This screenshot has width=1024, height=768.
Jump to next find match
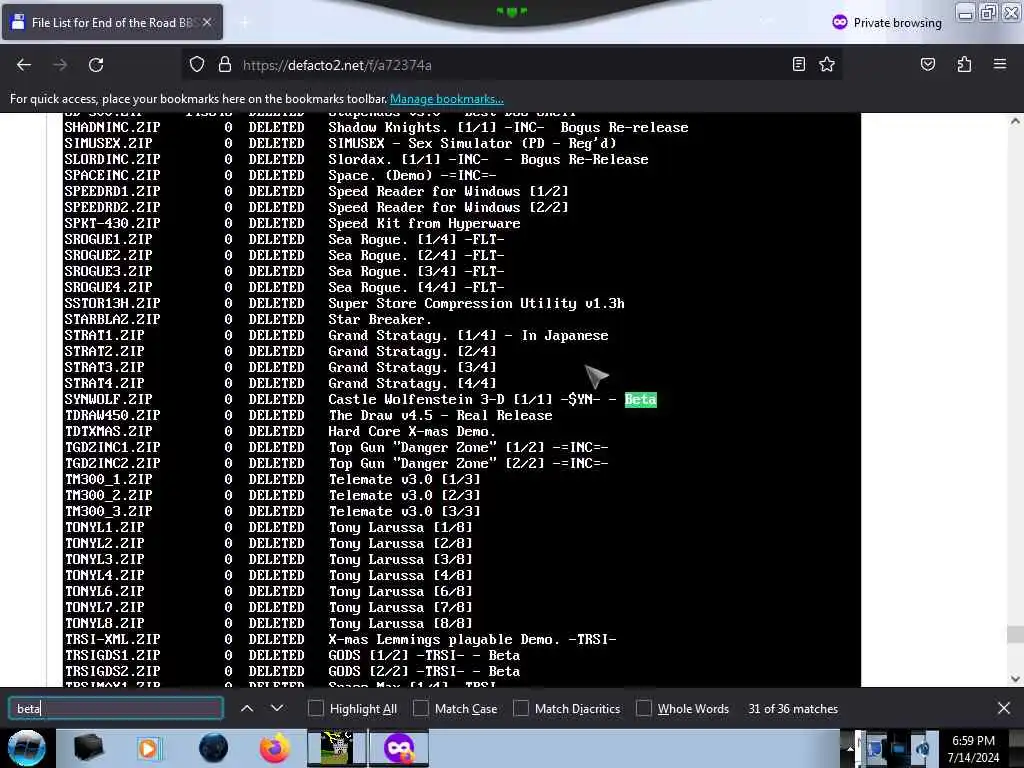tap(277, 708)
